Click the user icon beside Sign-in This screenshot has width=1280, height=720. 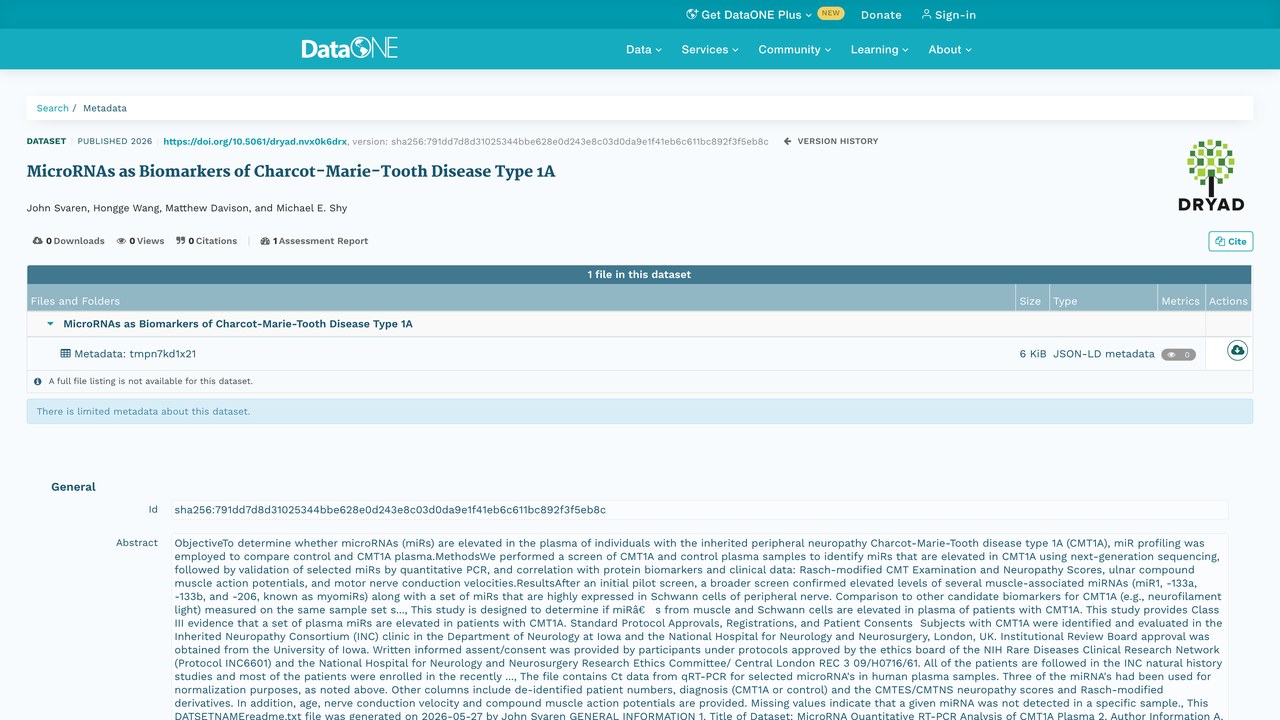click(926, 14)
